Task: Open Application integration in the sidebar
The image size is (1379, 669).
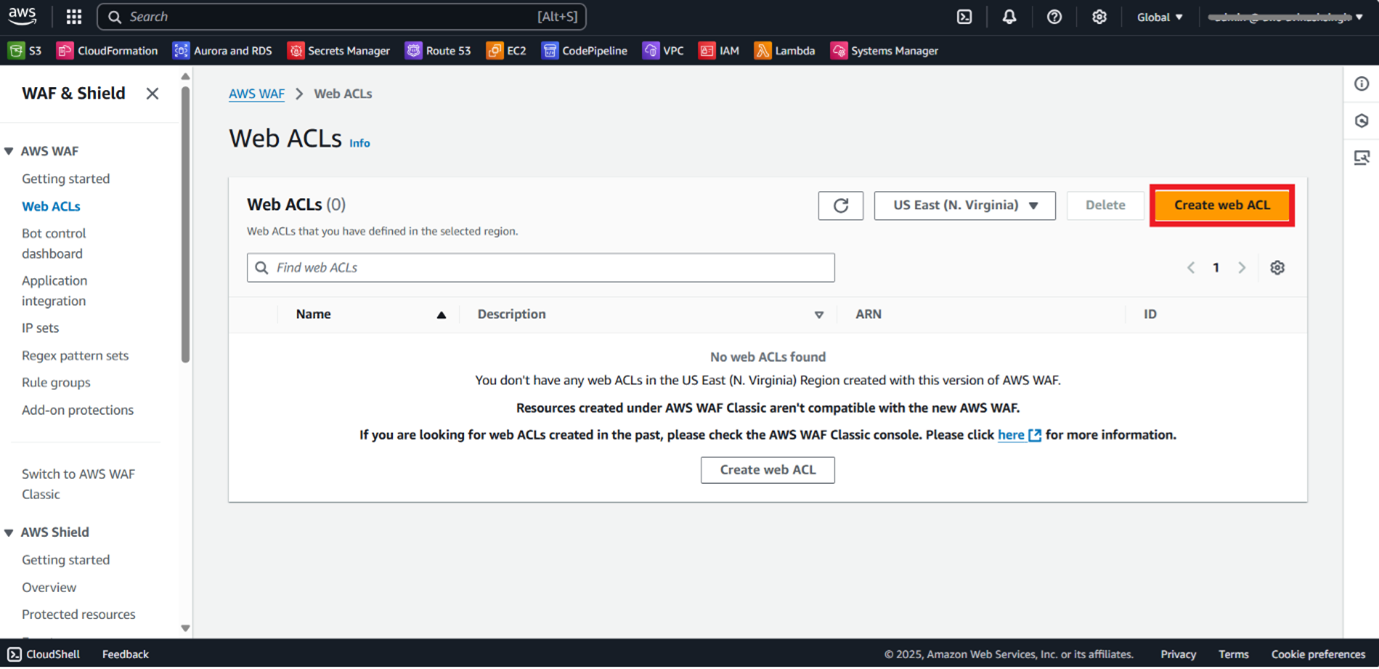Action: [x=55, y=291]
